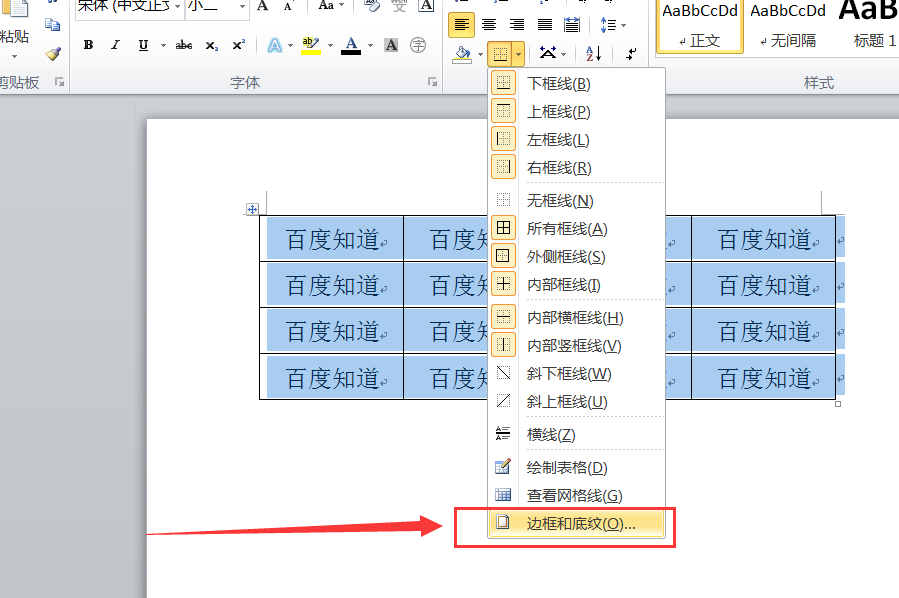Open Text Effects dropdown arrow

(291, 45)
